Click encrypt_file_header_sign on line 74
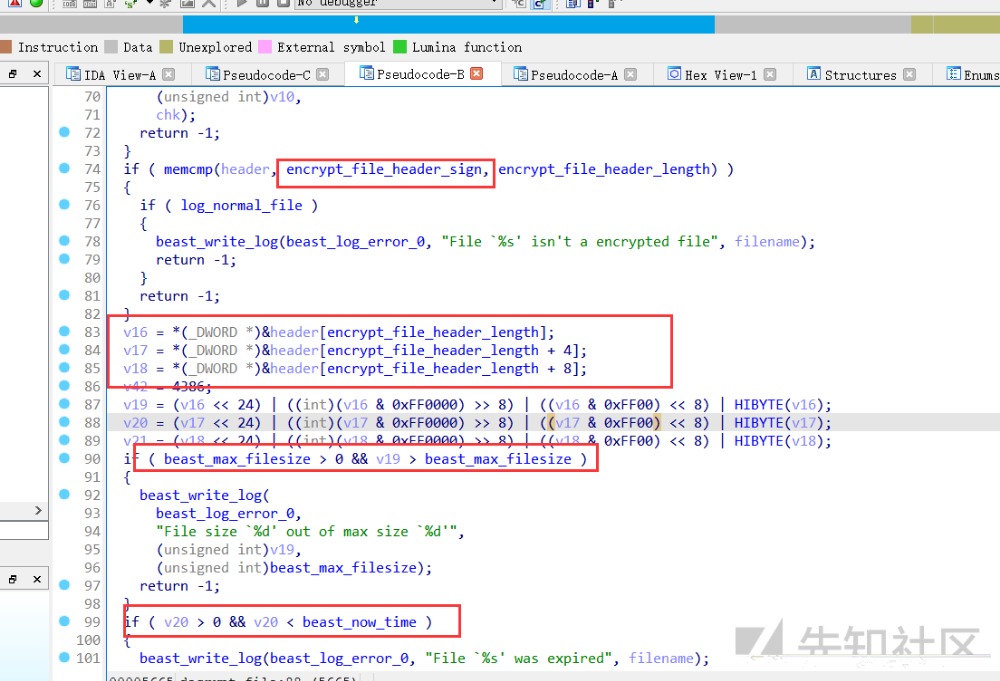1000x681 pixels. coord(385,170)
